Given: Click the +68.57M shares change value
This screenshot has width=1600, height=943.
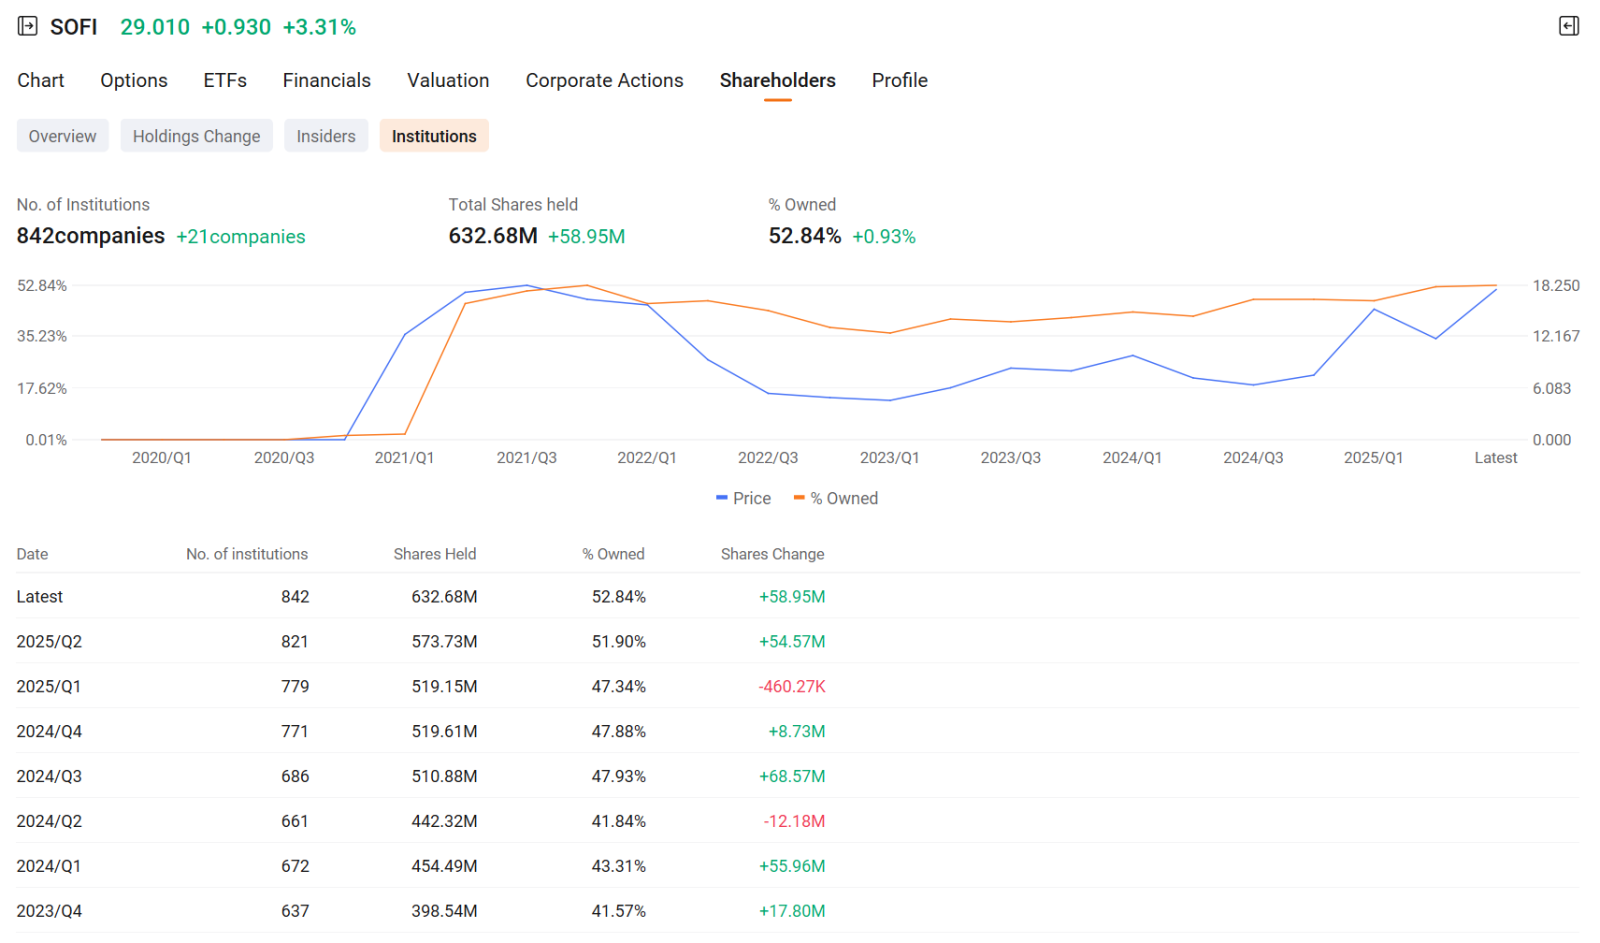Looking at the screenshot, I should coord(792,777).
